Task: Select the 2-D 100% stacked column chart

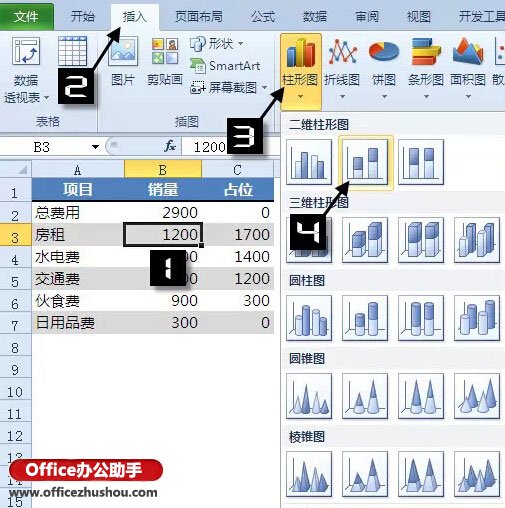Action: tap(421, 162)
